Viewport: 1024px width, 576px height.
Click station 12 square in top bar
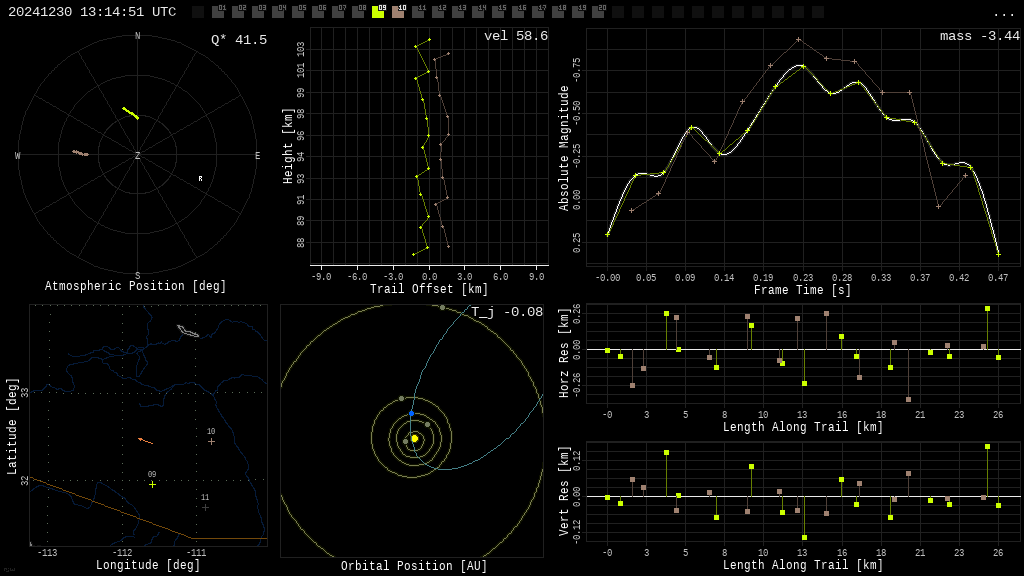(438, 12)
